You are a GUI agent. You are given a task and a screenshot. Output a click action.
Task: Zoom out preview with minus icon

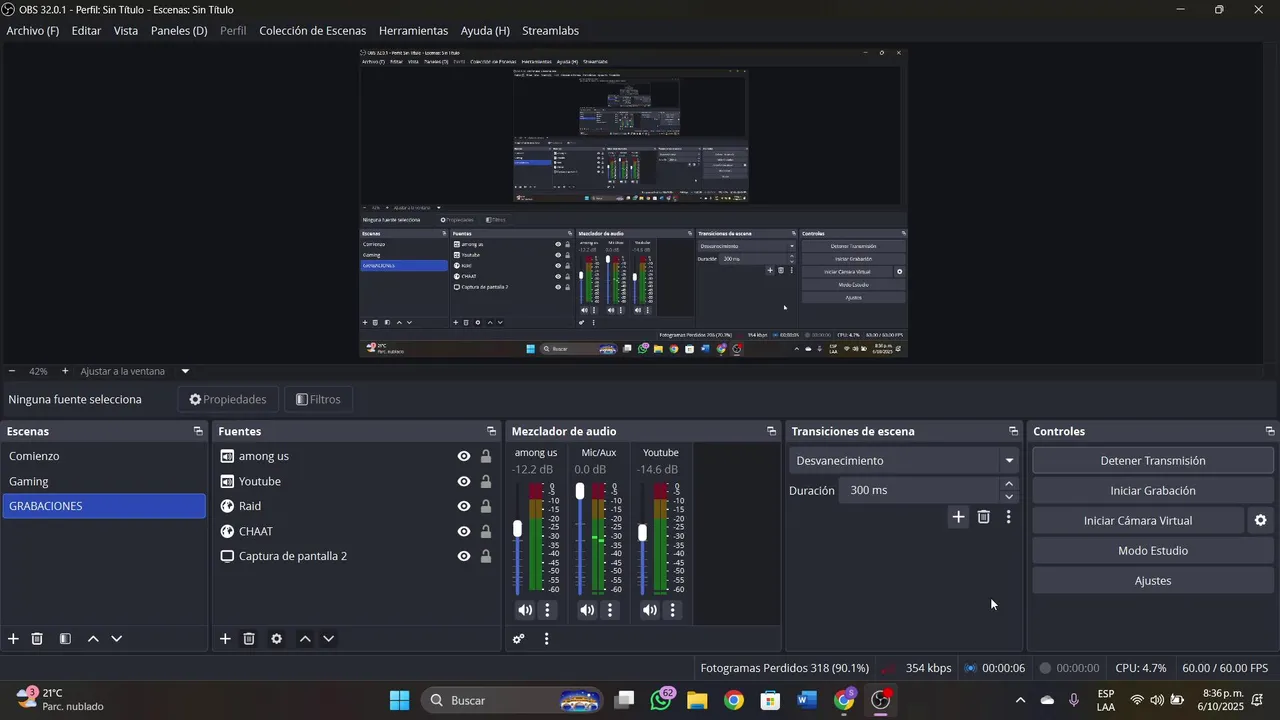click(x=12, y=371)
